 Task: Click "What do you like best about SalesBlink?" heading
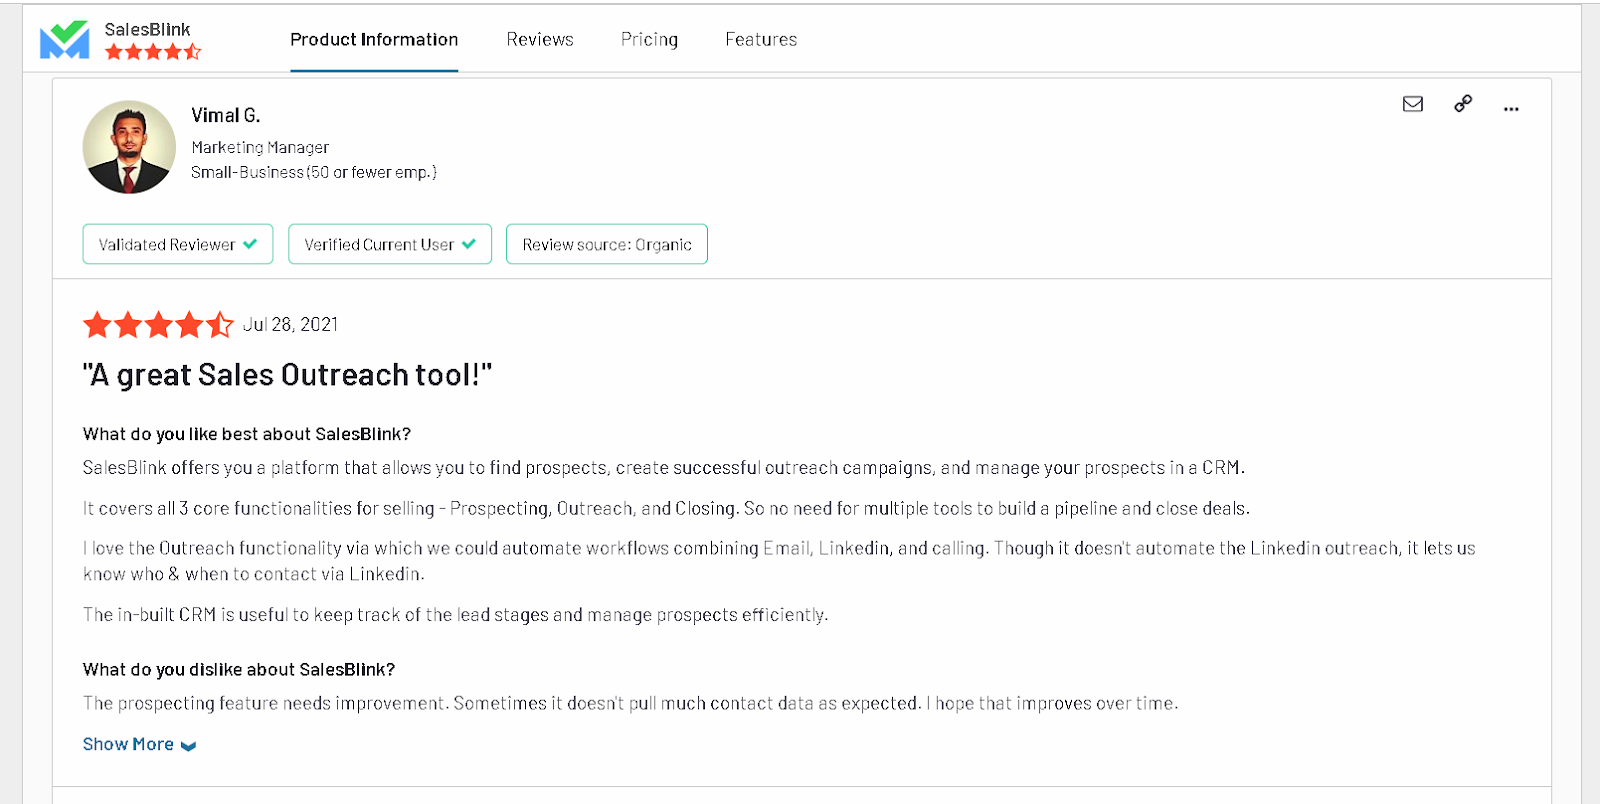click(247, 434)
